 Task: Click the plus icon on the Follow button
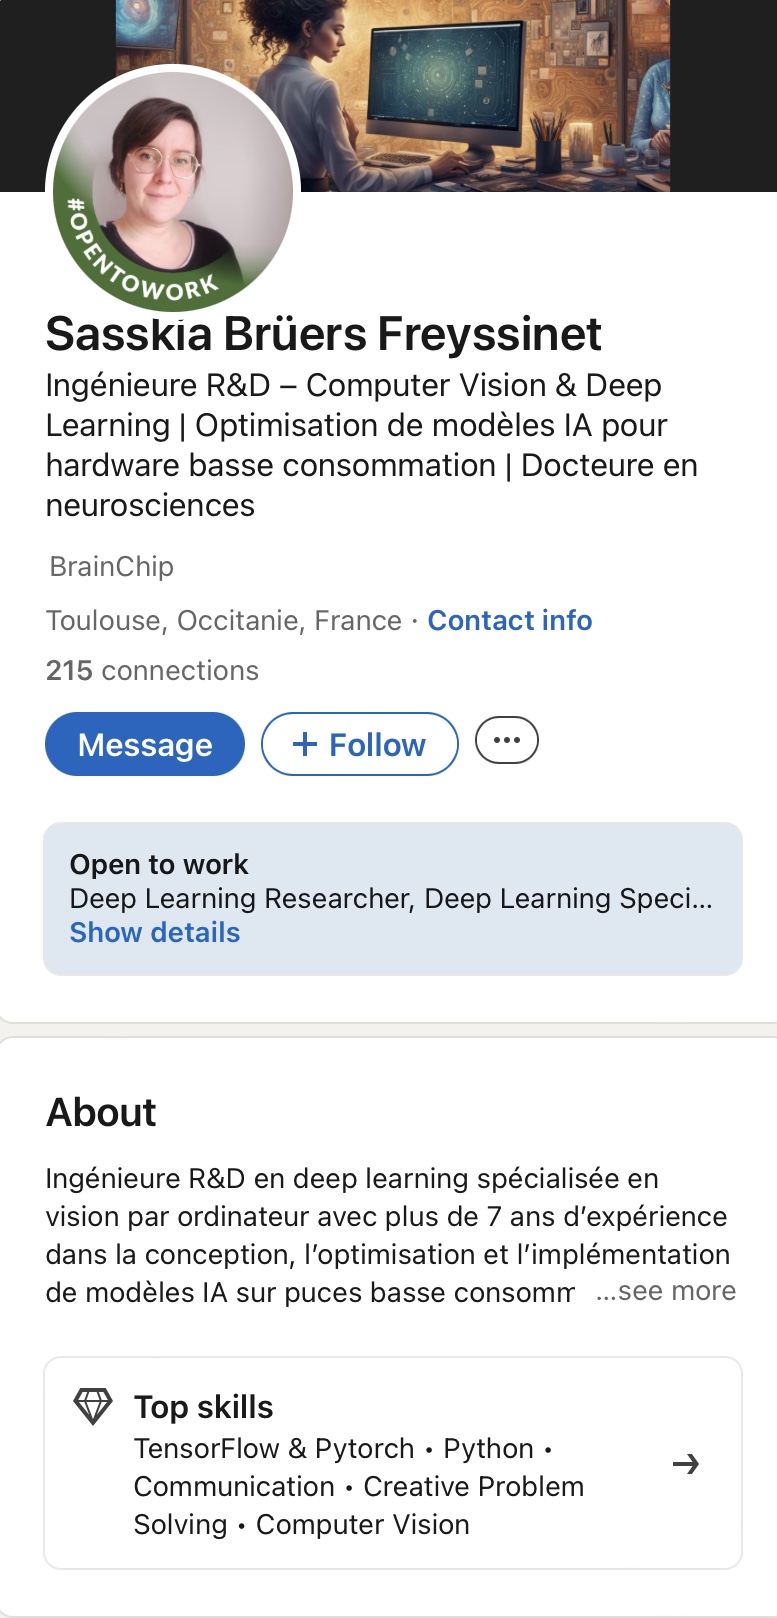304,744
